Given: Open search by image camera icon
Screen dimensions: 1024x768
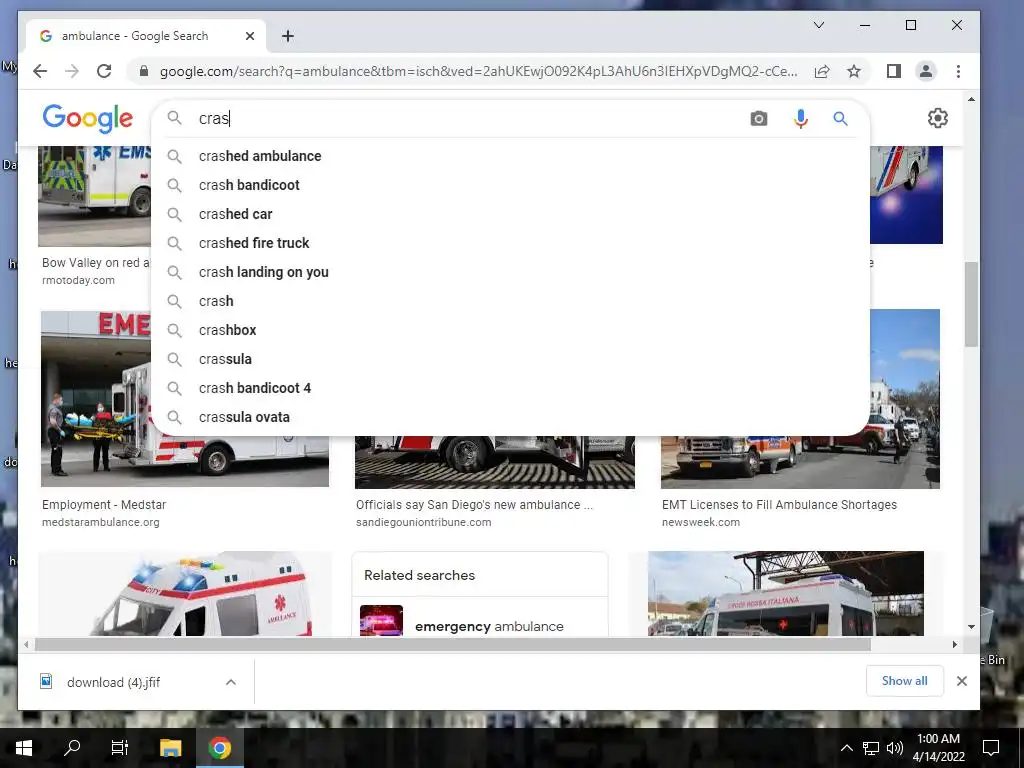Looking at the screenshot, I should (758, 119).
